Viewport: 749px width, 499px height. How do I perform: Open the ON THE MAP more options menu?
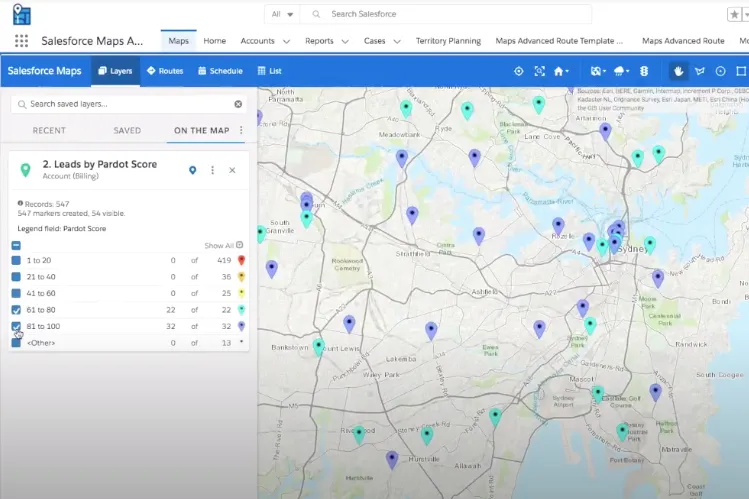(241, 130)
